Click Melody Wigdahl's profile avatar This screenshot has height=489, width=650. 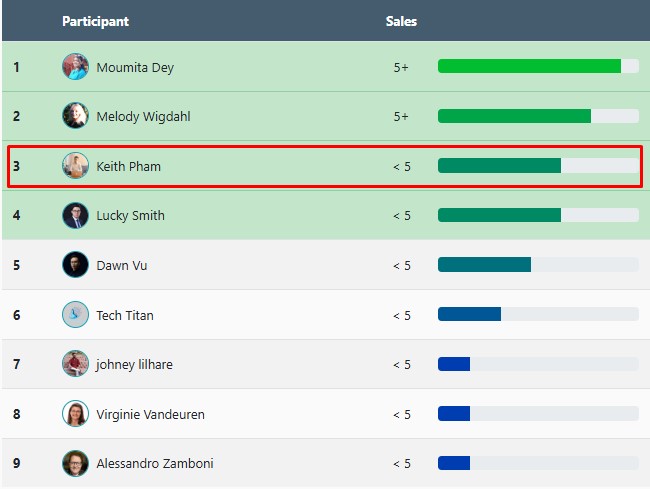pyautogui.click(x=75, y=116)
